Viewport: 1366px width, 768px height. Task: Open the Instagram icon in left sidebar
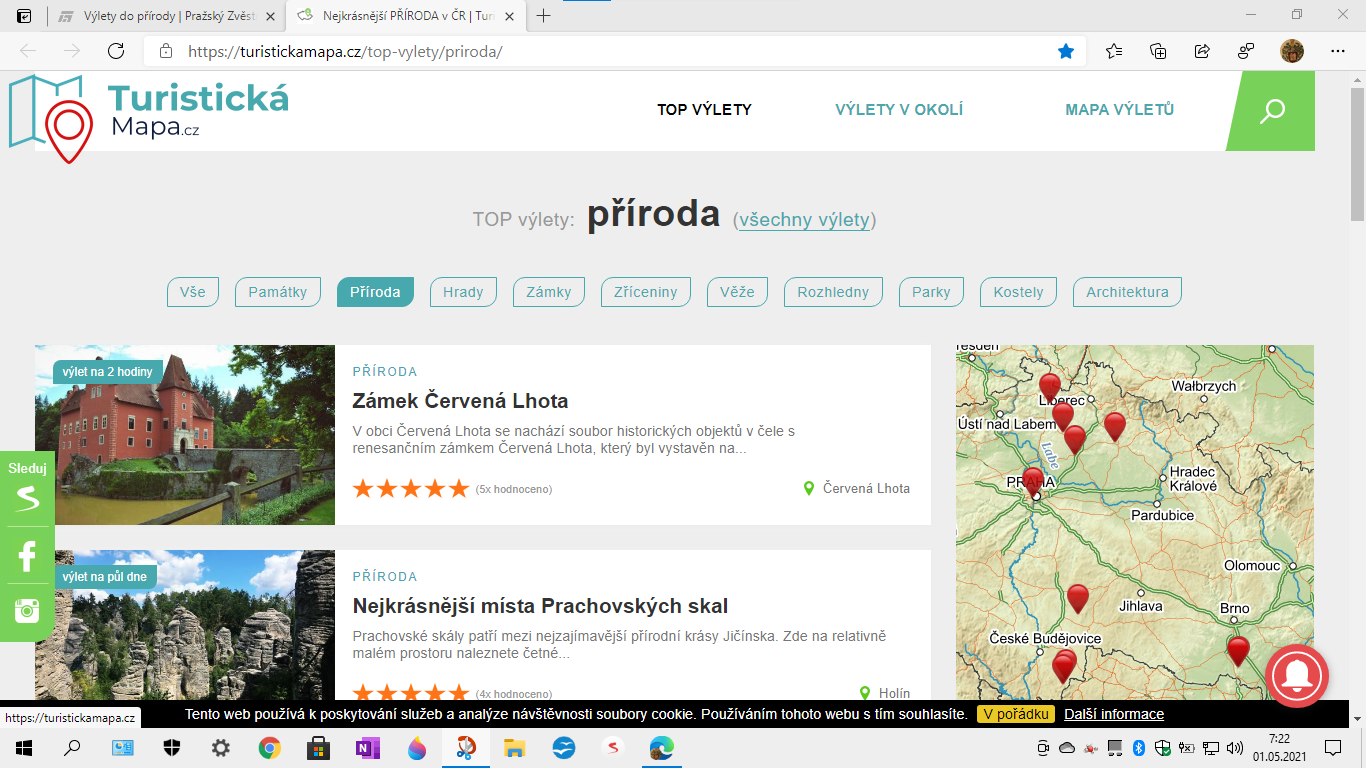click(27, 610)
